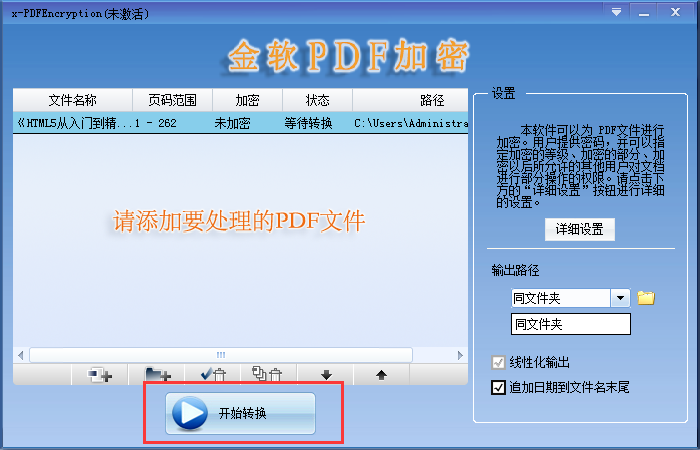This screenshot has width=700, height=450.
Task: Start conversion with 开始转换 button
Action: coord(241,413)
